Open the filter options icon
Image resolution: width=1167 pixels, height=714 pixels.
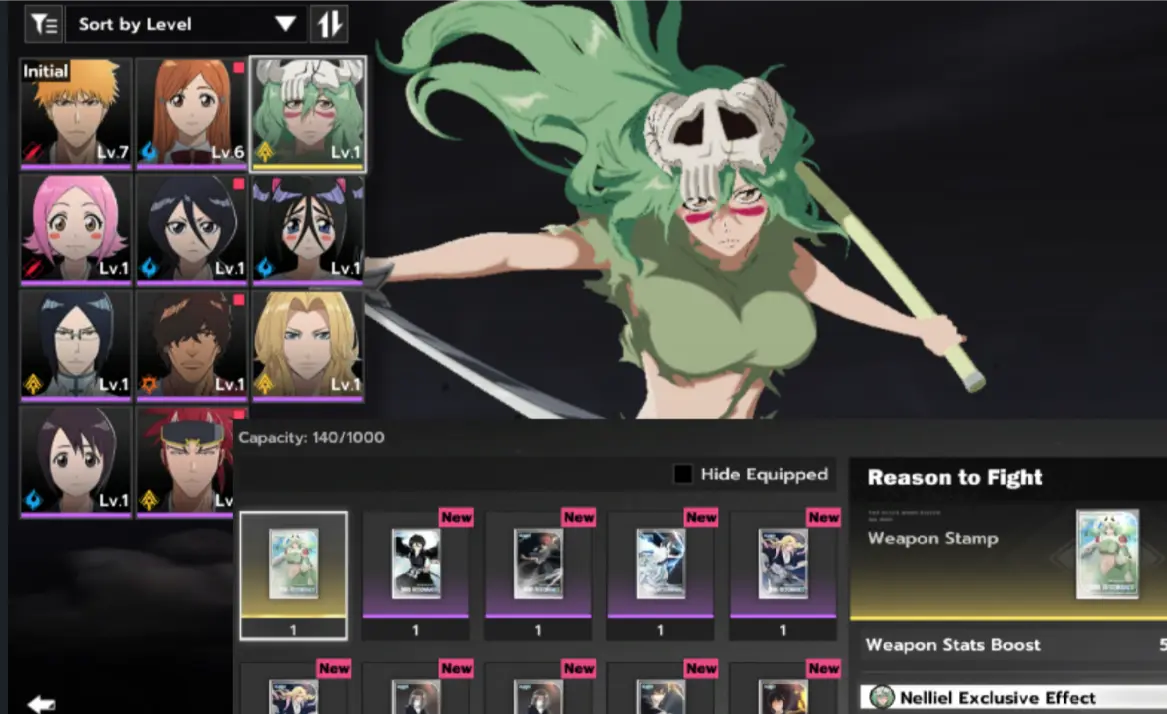click(x=43, y=24)
